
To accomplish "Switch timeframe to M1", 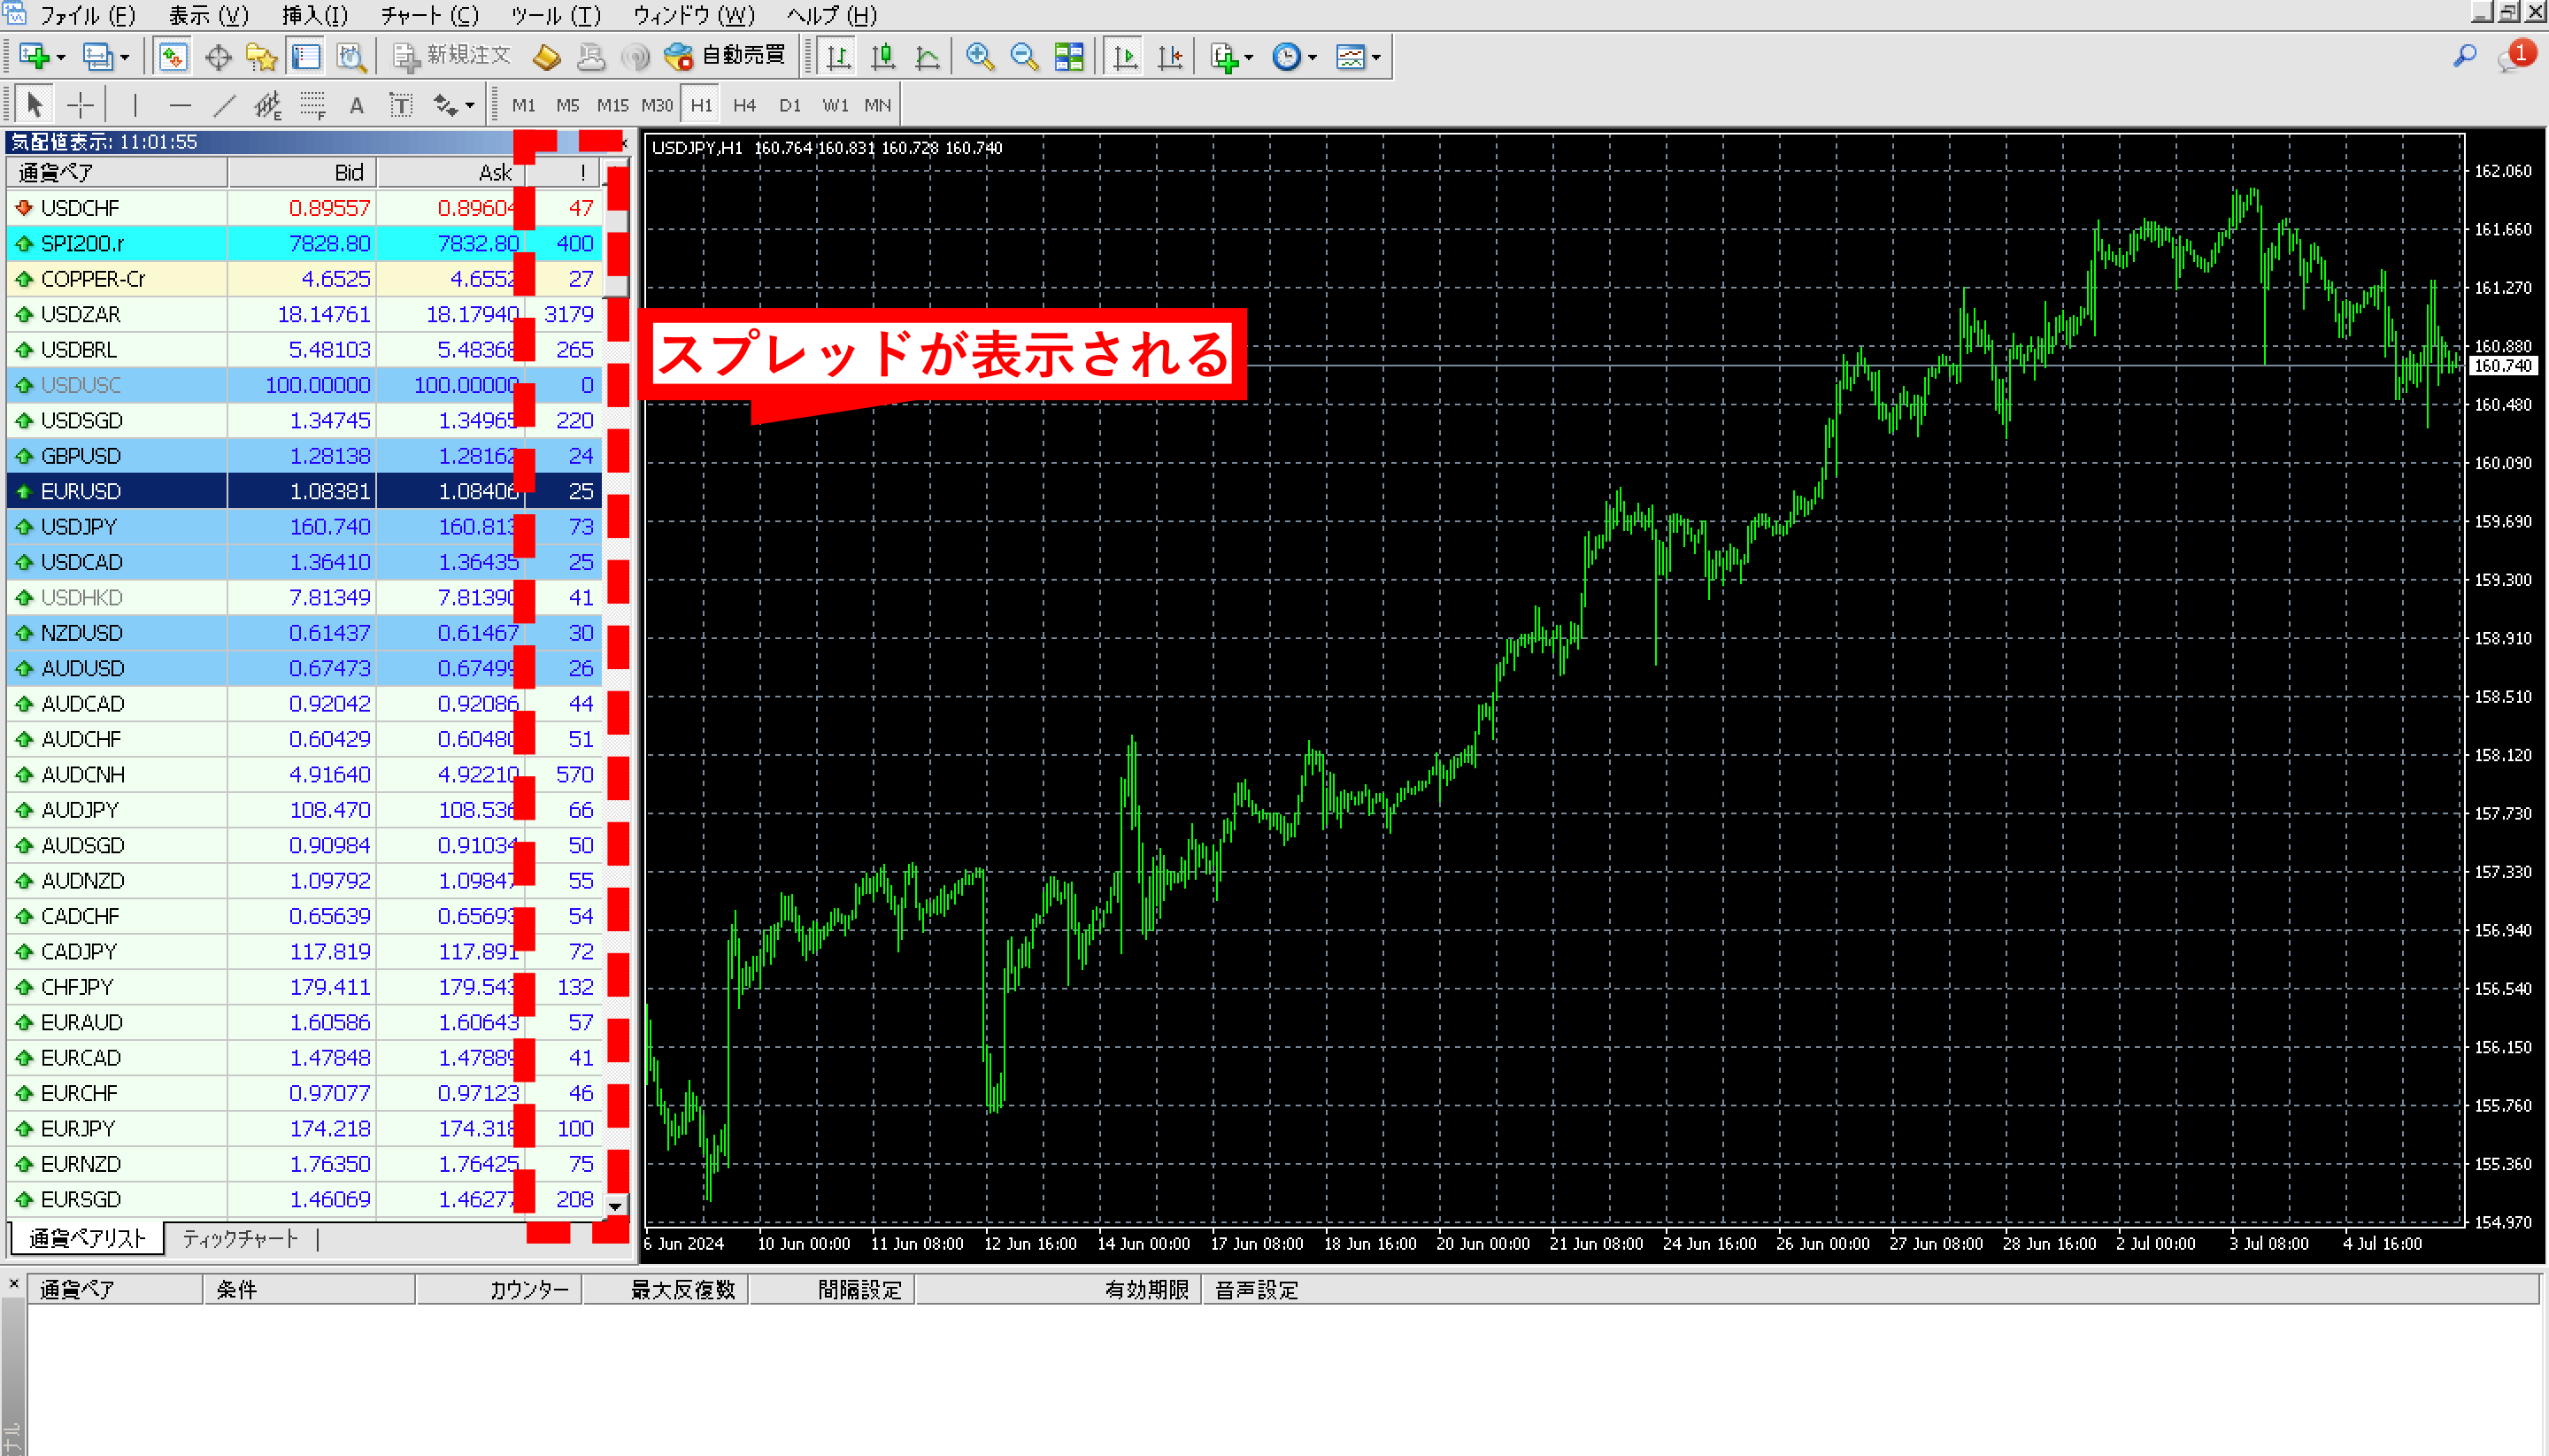I will pos(524,105).
